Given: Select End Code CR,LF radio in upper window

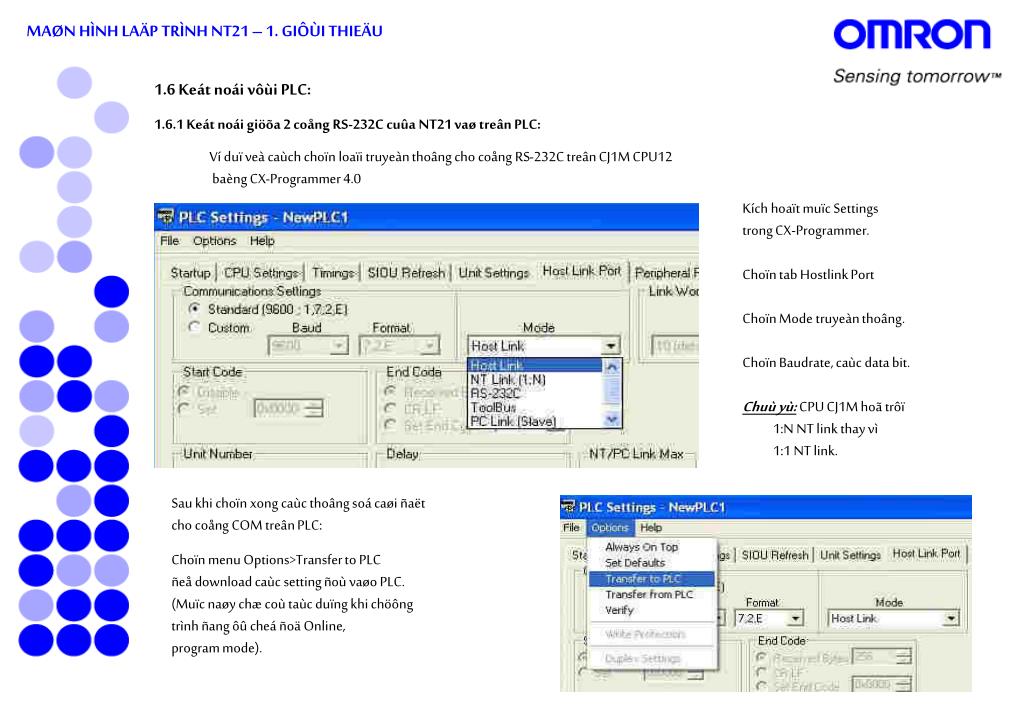Looking at the screenshot, I should pos(390,408).
